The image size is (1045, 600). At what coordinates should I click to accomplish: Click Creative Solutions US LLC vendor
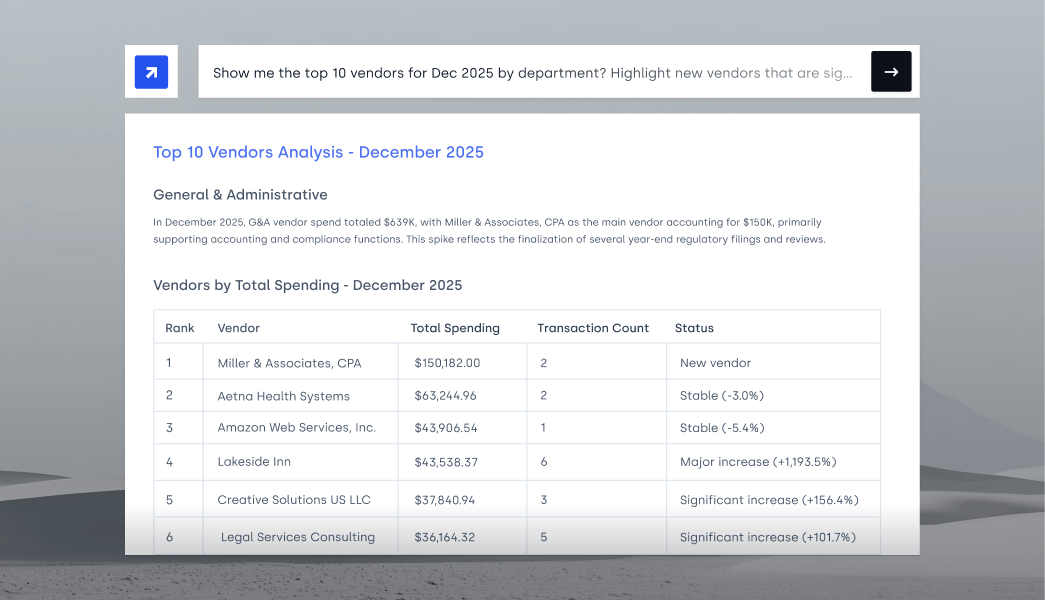(294, 500)
